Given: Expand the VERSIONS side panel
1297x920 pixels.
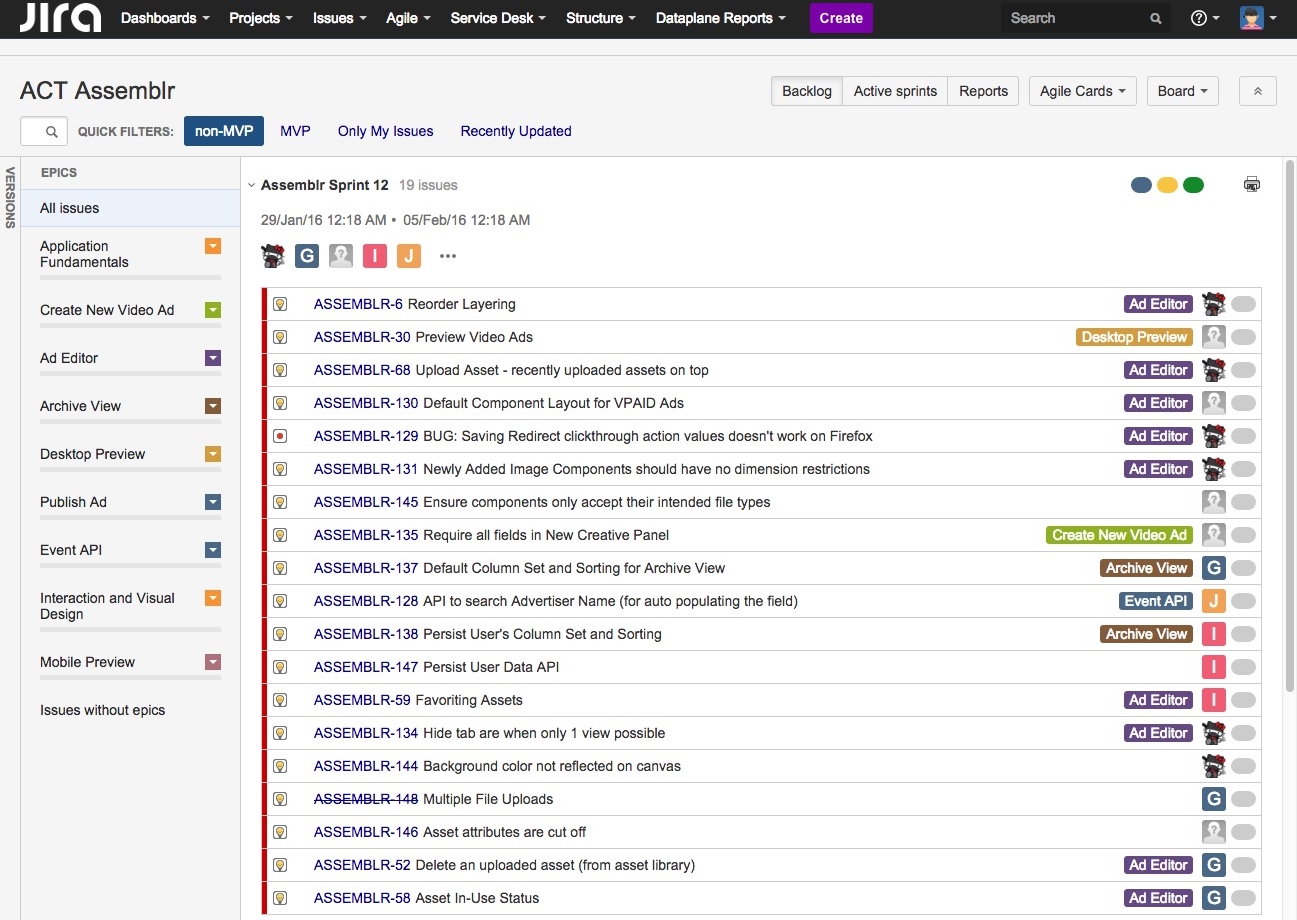Looking at the screenshot, I should [10, 197].
